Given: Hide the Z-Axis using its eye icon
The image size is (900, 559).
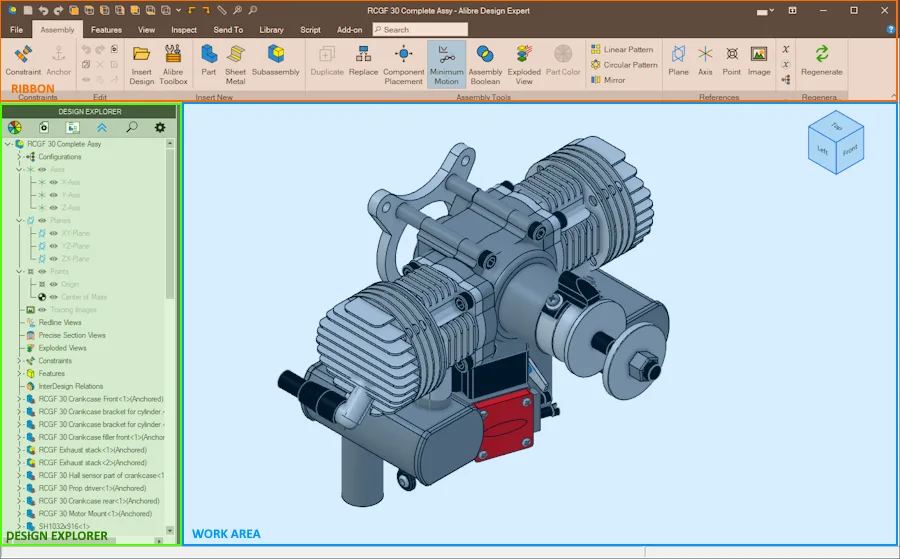Looking at the screenshot, I should click(x=53, y=208).
